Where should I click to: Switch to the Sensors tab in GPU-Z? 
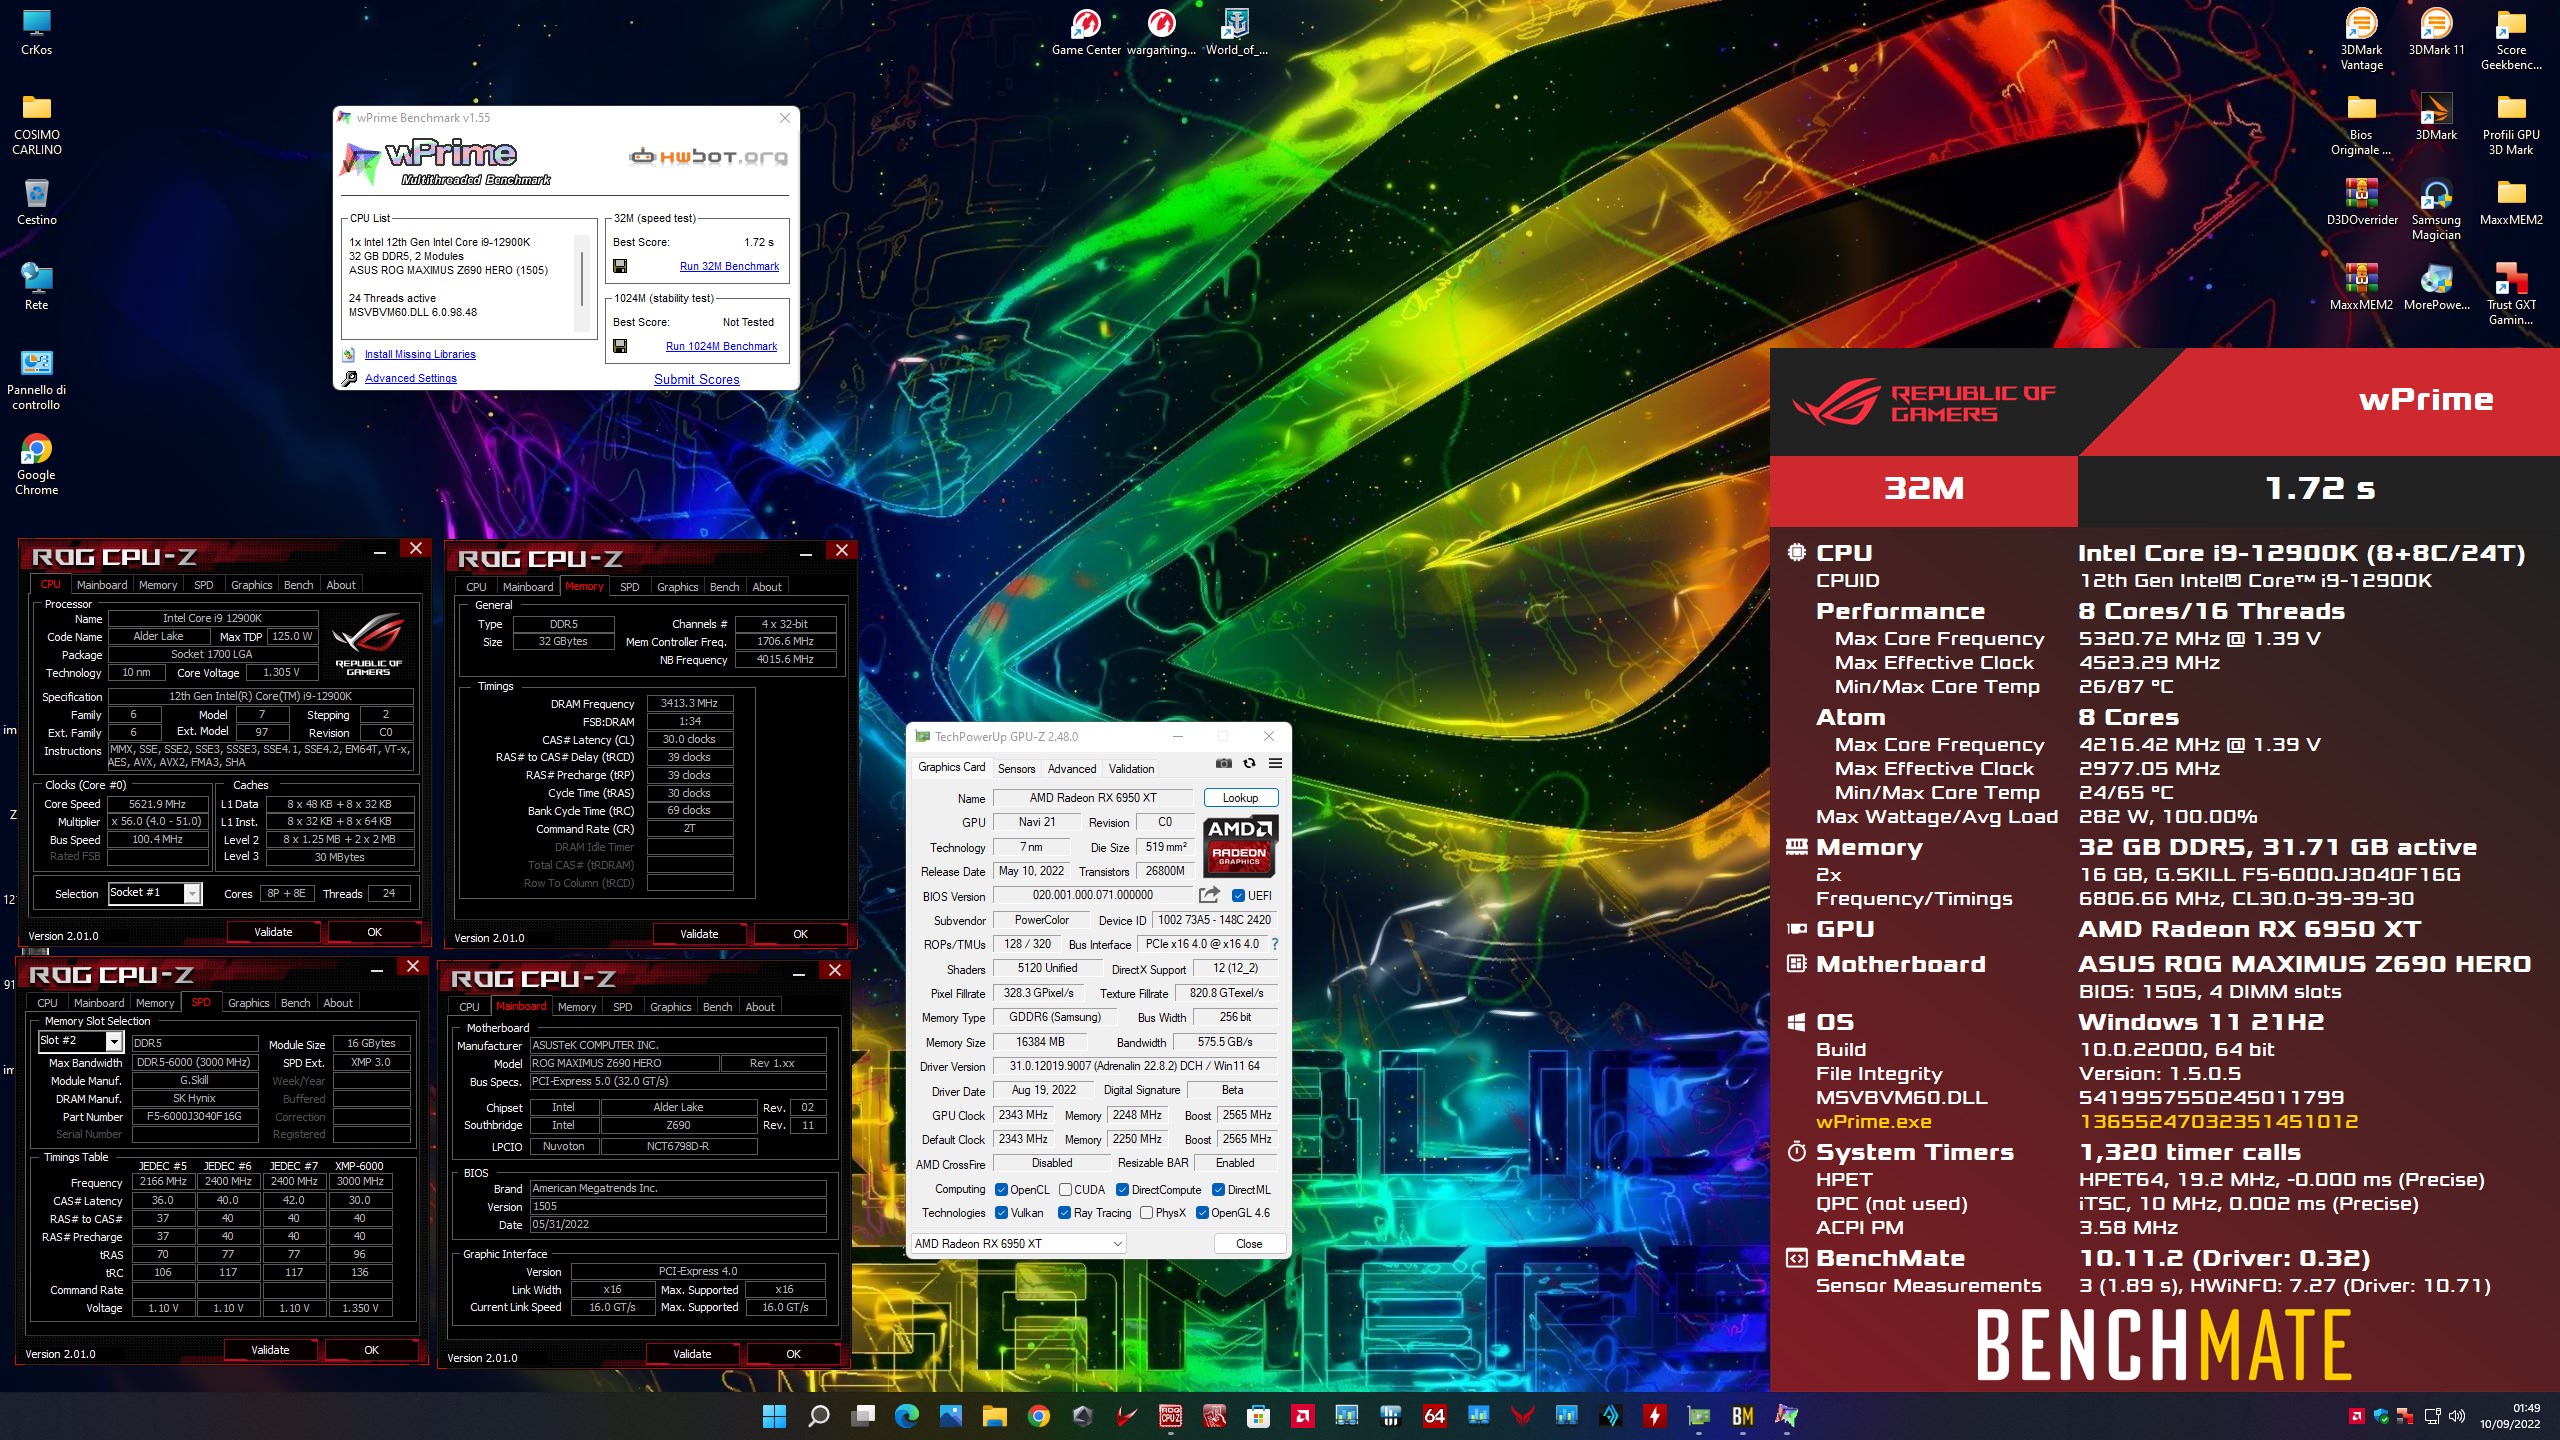(x=1016, y=768)
